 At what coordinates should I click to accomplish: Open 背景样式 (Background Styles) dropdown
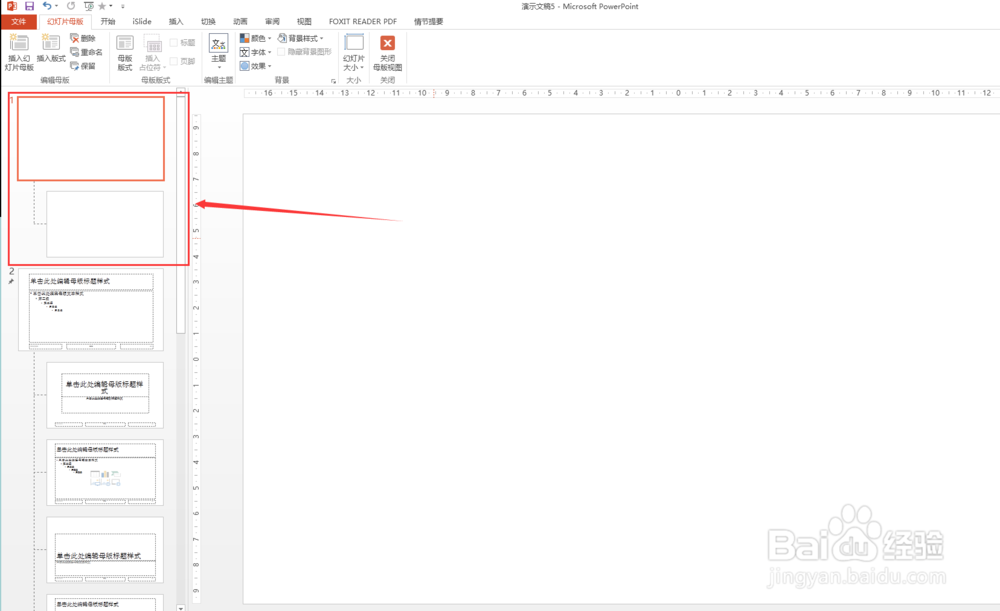pos(301,38)
